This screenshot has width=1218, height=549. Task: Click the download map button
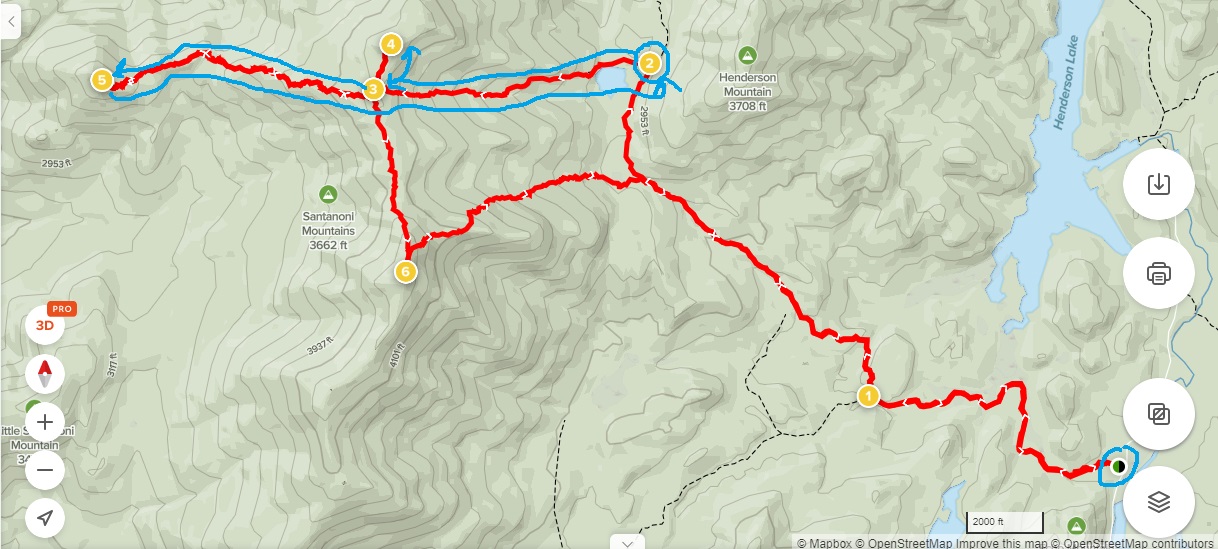1158,184
